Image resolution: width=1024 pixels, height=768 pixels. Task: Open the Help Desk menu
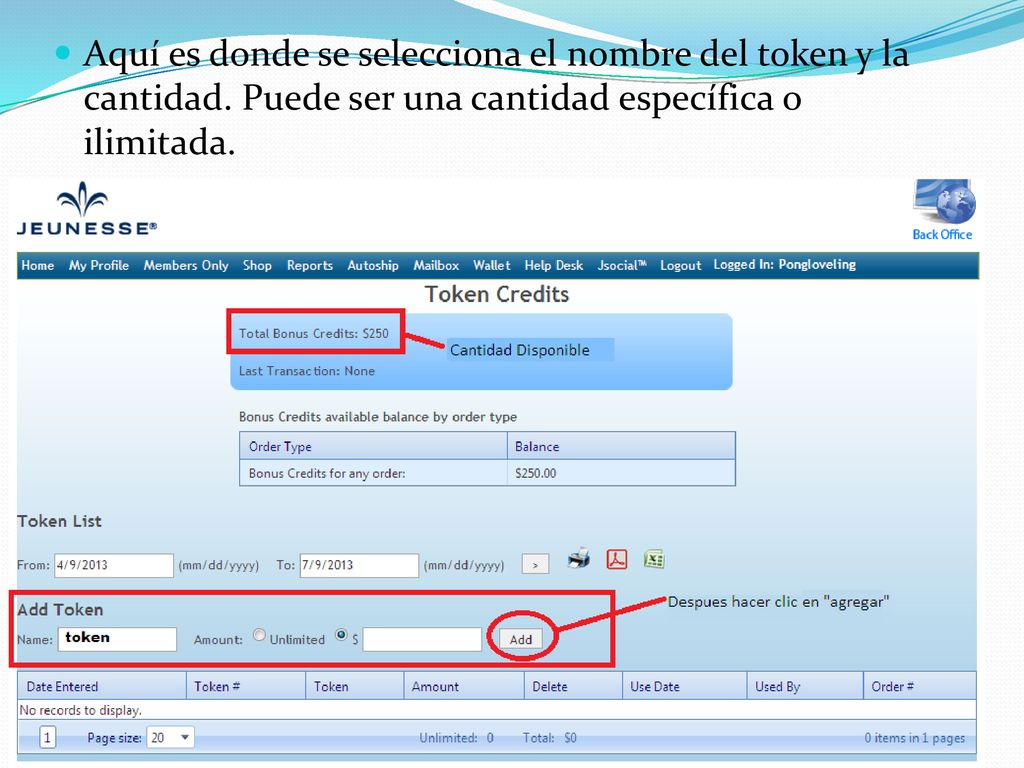pos(554,266)
